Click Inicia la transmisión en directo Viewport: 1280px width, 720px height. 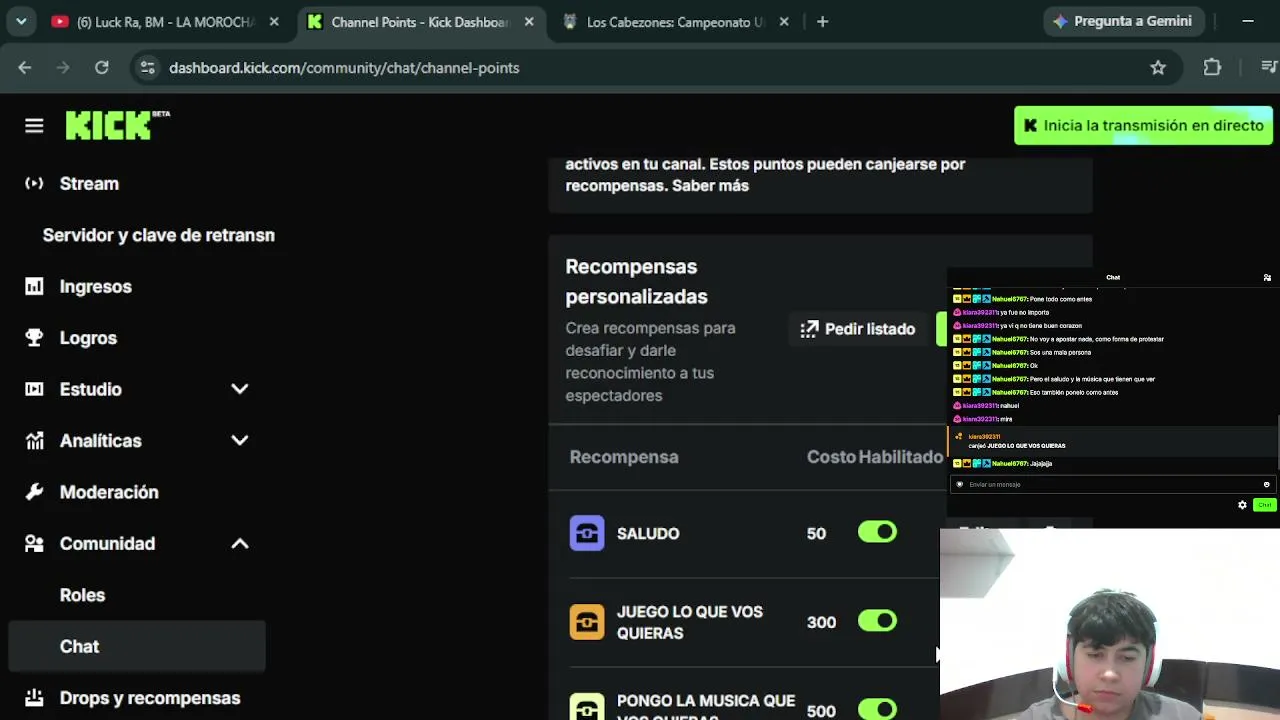point(1143,126)
